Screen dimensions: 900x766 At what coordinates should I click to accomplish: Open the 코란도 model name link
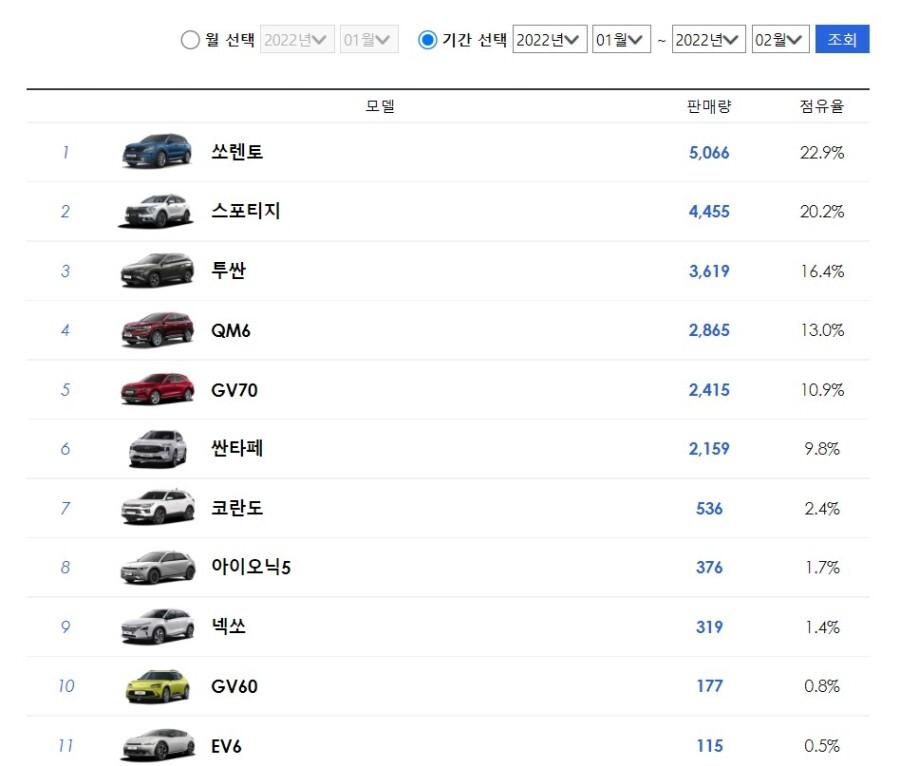point(237,507)
